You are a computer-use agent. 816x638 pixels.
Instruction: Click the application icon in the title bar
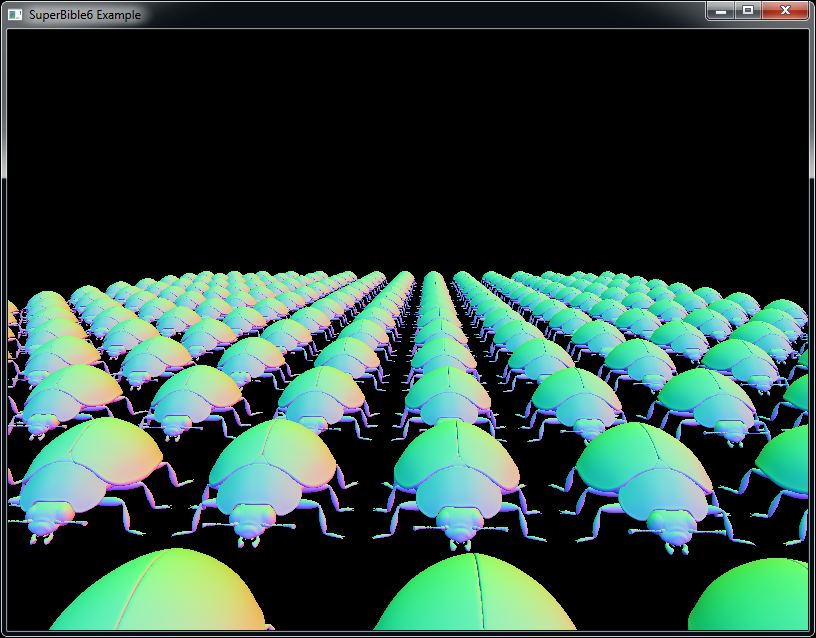(x=15, y=15)
